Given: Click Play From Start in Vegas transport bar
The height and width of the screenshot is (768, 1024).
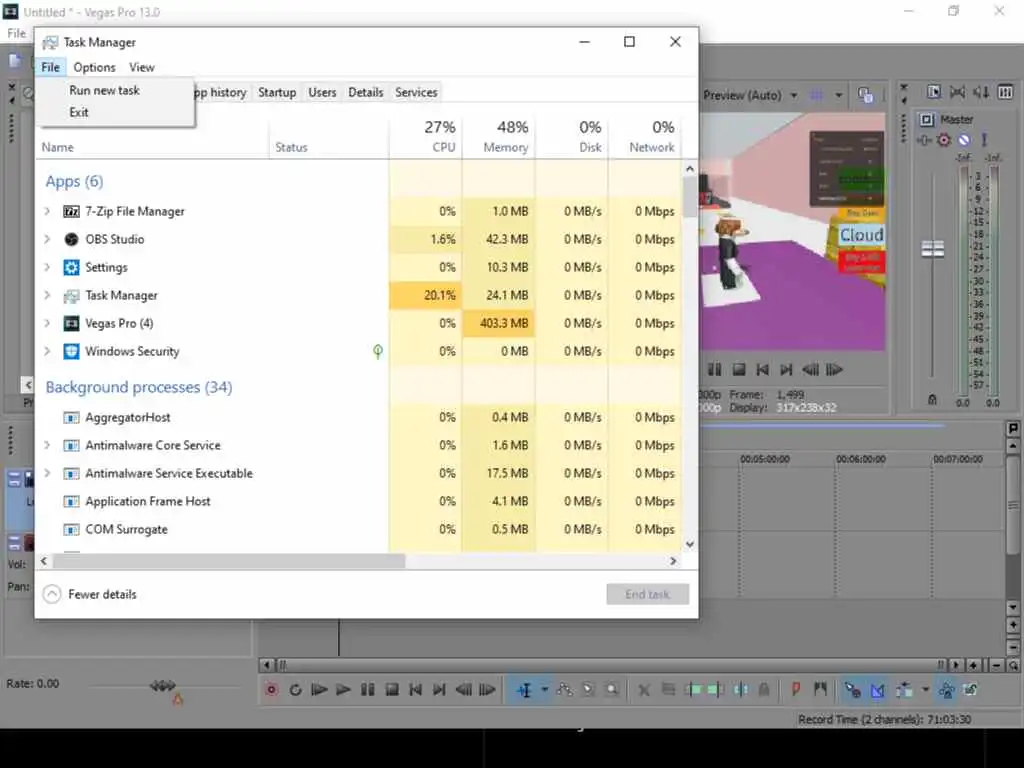Looking at the screenshot, I should click(319, 690).
